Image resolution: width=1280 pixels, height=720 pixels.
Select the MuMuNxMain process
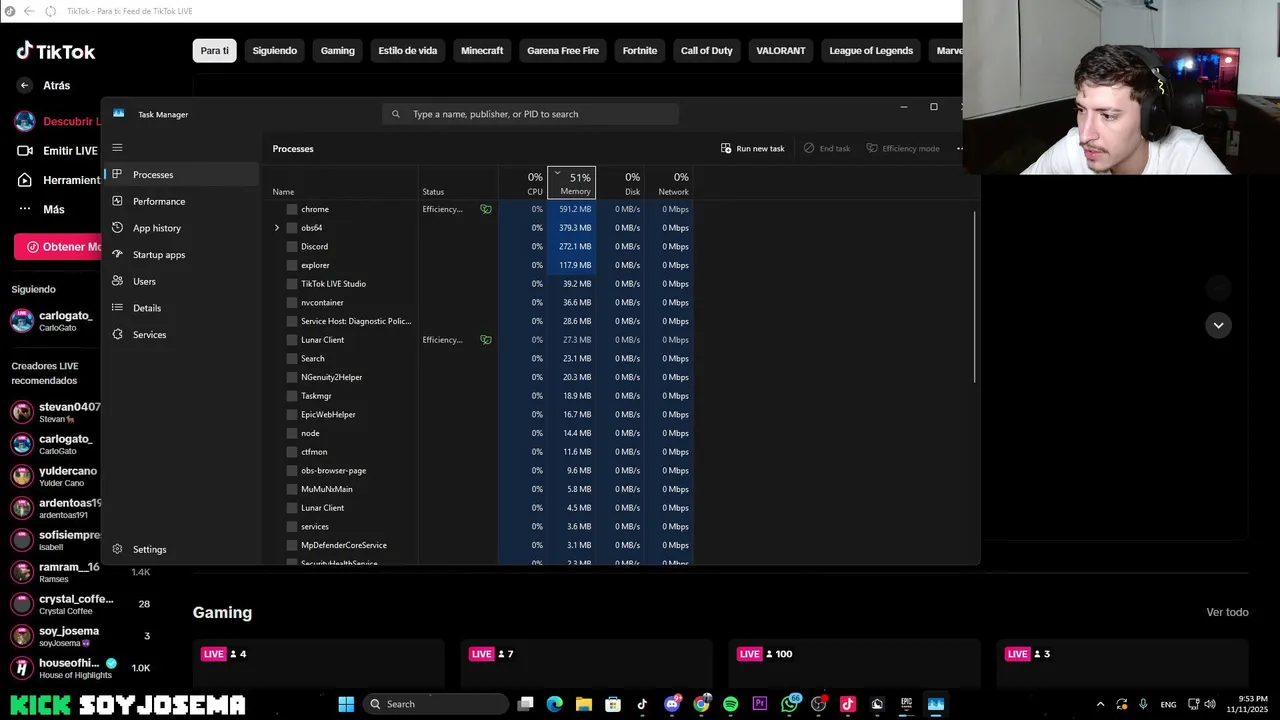pyautogui.click(x=482, y=489)
